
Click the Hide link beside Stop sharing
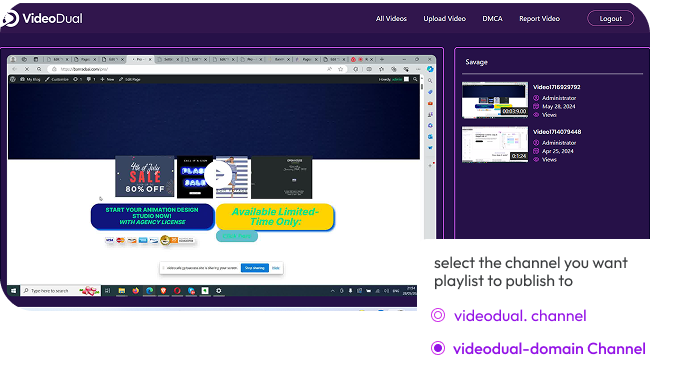(x=276, y=268)
